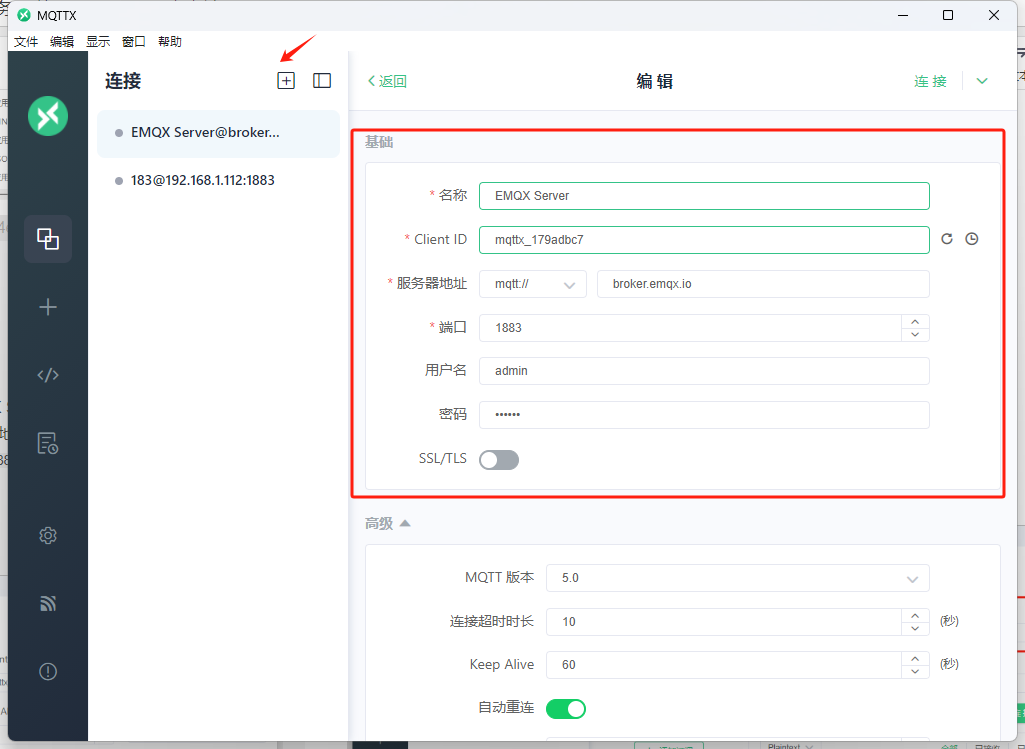This screenshot has height=749, width=1025.
Task: Click the port 1883 input field
Action: [x=690, y=328]
